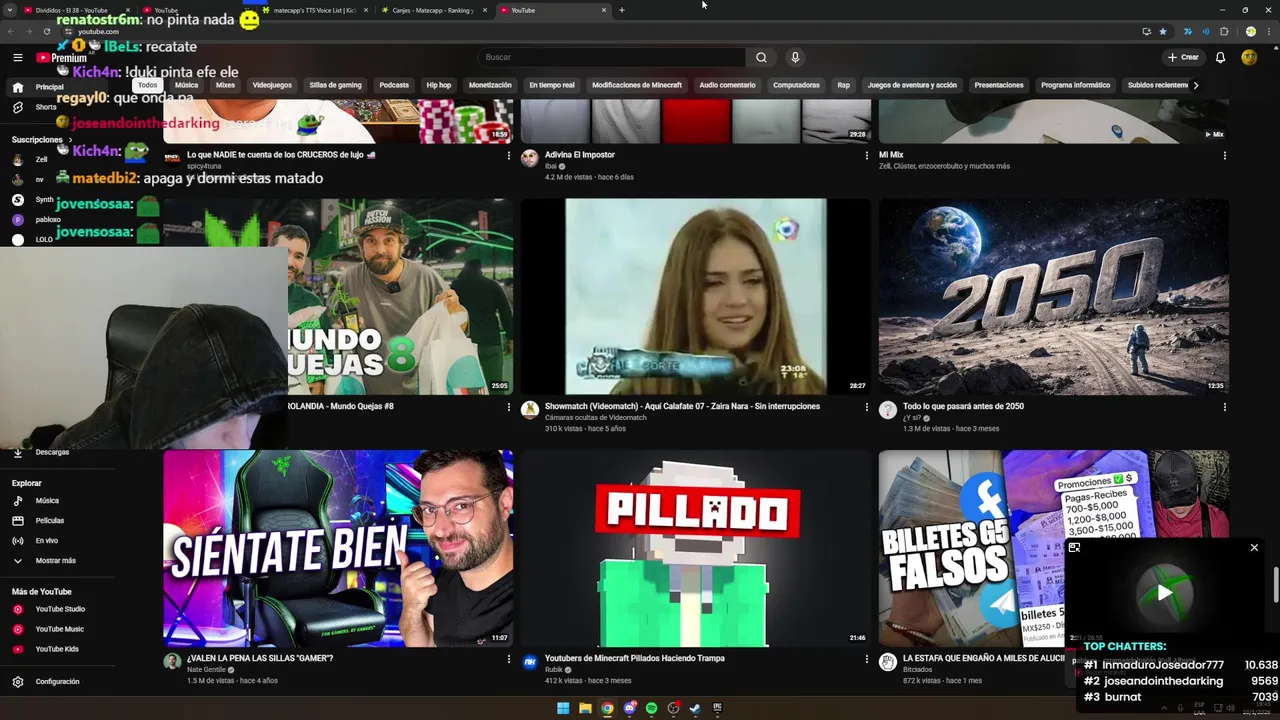Select the Podcasts filter chip

pos(394,85)
